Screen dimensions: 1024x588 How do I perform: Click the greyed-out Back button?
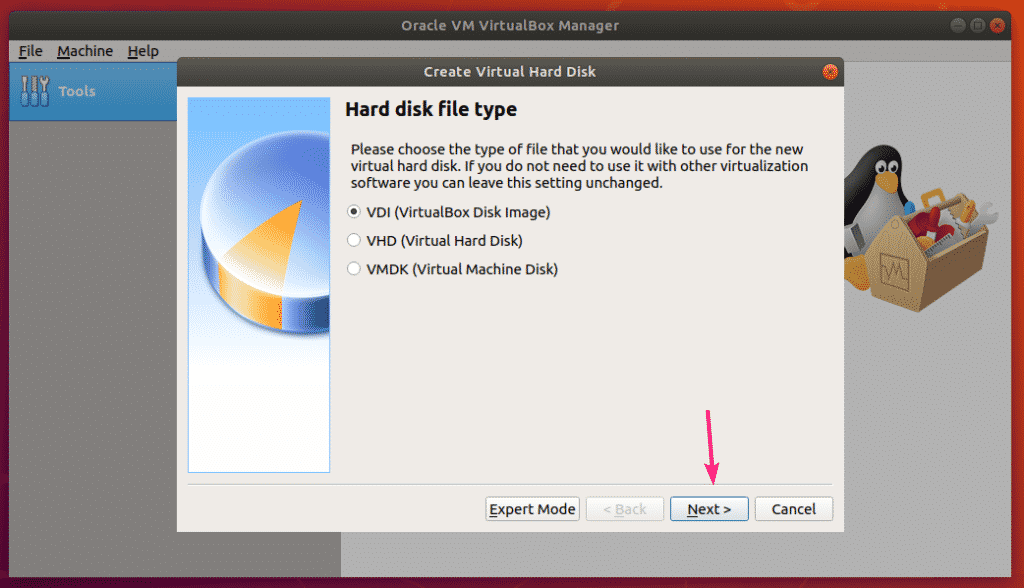[x=624, y=509]
